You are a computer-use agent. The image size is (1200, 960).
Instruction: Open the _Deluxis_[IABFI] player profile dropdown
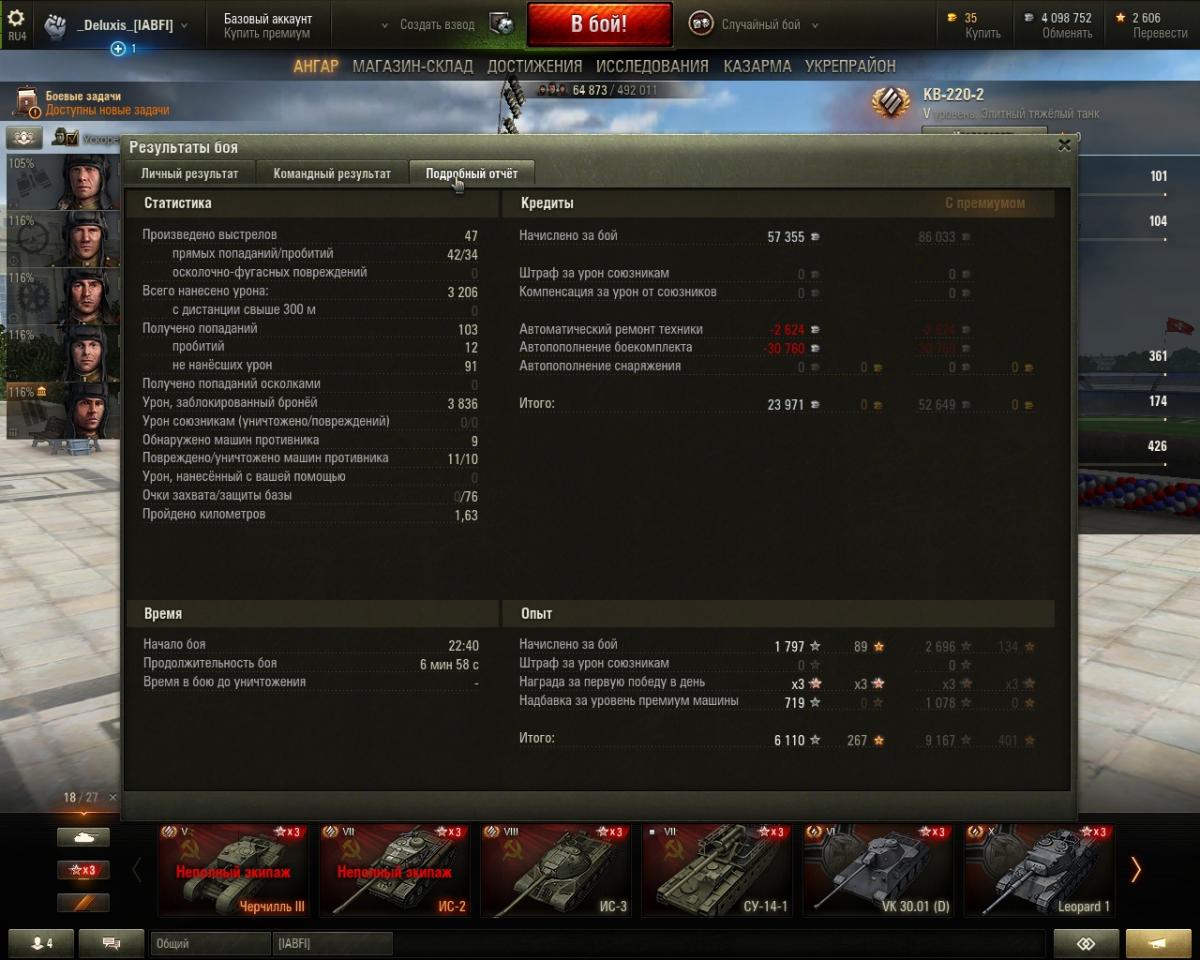pos(117,25)
